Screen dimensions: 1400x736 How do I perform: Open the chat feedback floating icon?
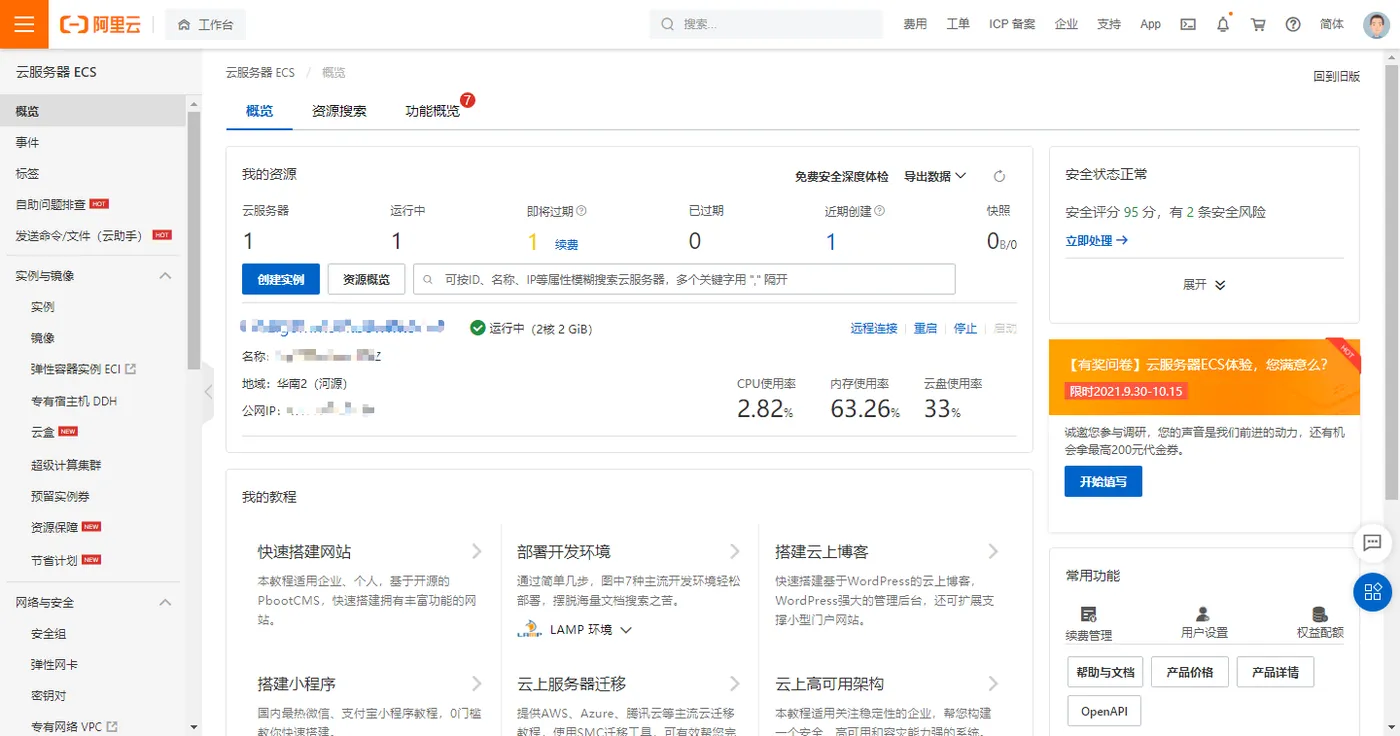pyautogui.click(x=1372, y=543)
